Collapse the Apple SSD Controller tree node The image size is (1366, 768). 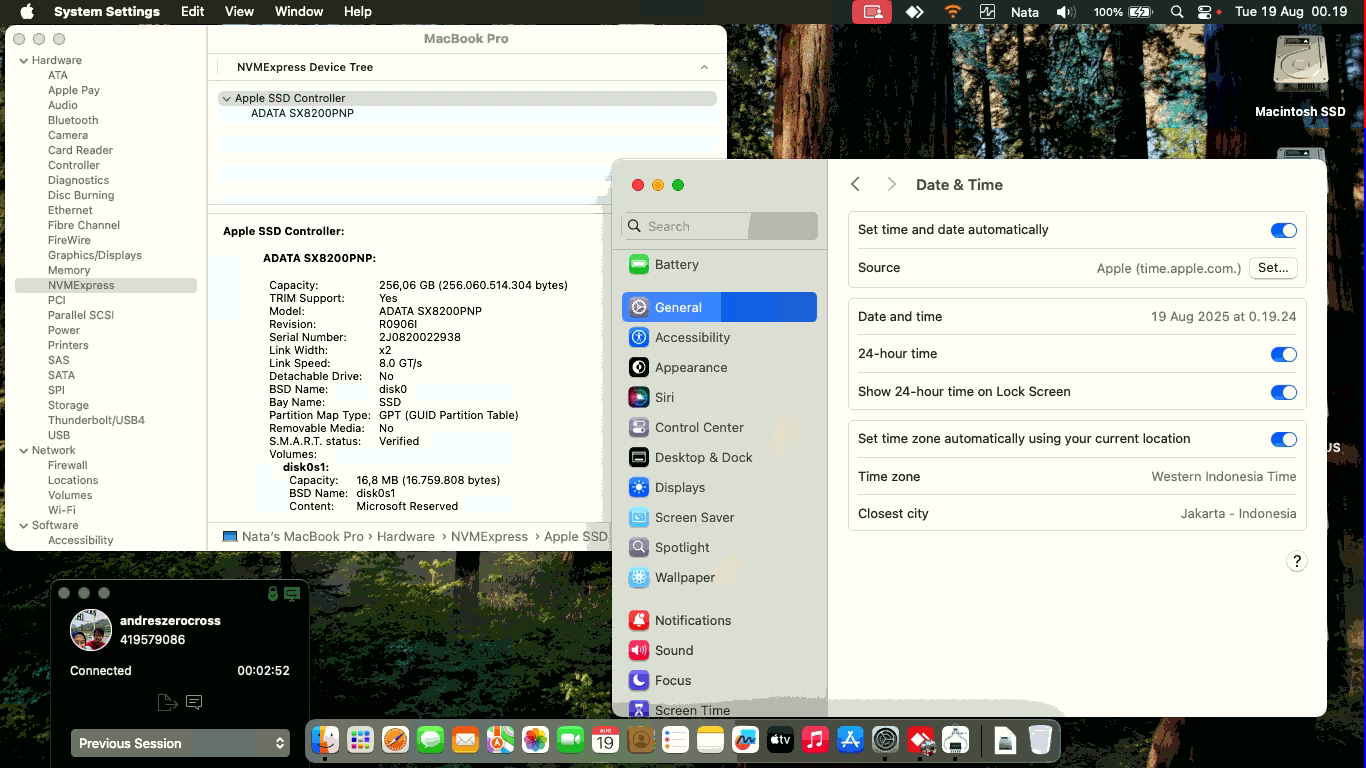coord(226,99)
